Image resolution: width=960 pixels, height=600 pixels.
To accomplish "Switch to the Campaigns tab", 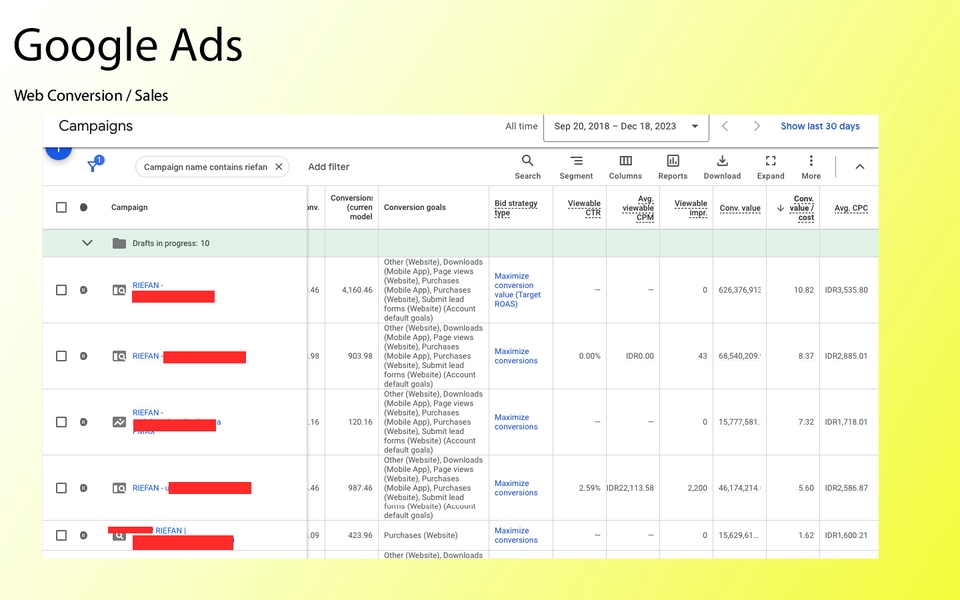I will [95, 125].
